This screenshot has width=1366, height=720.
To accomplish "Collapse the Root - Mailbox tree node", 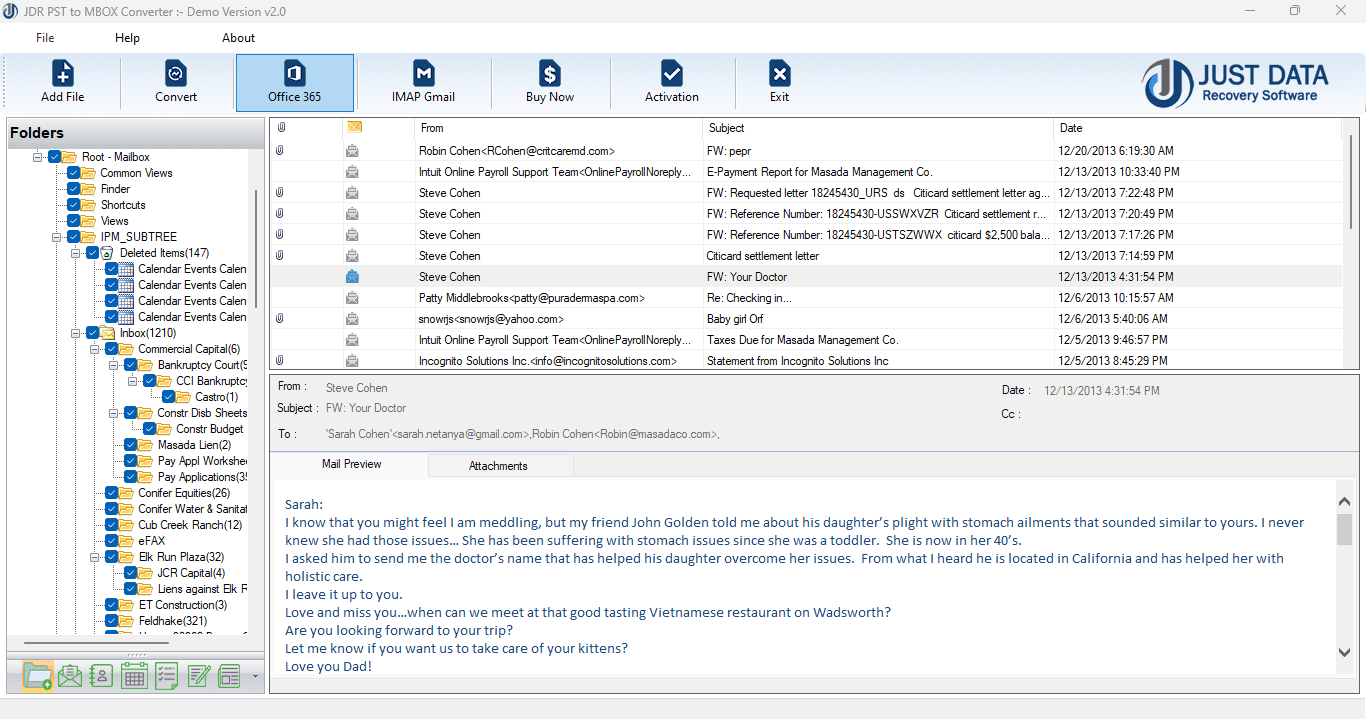I will click(37, 156).
